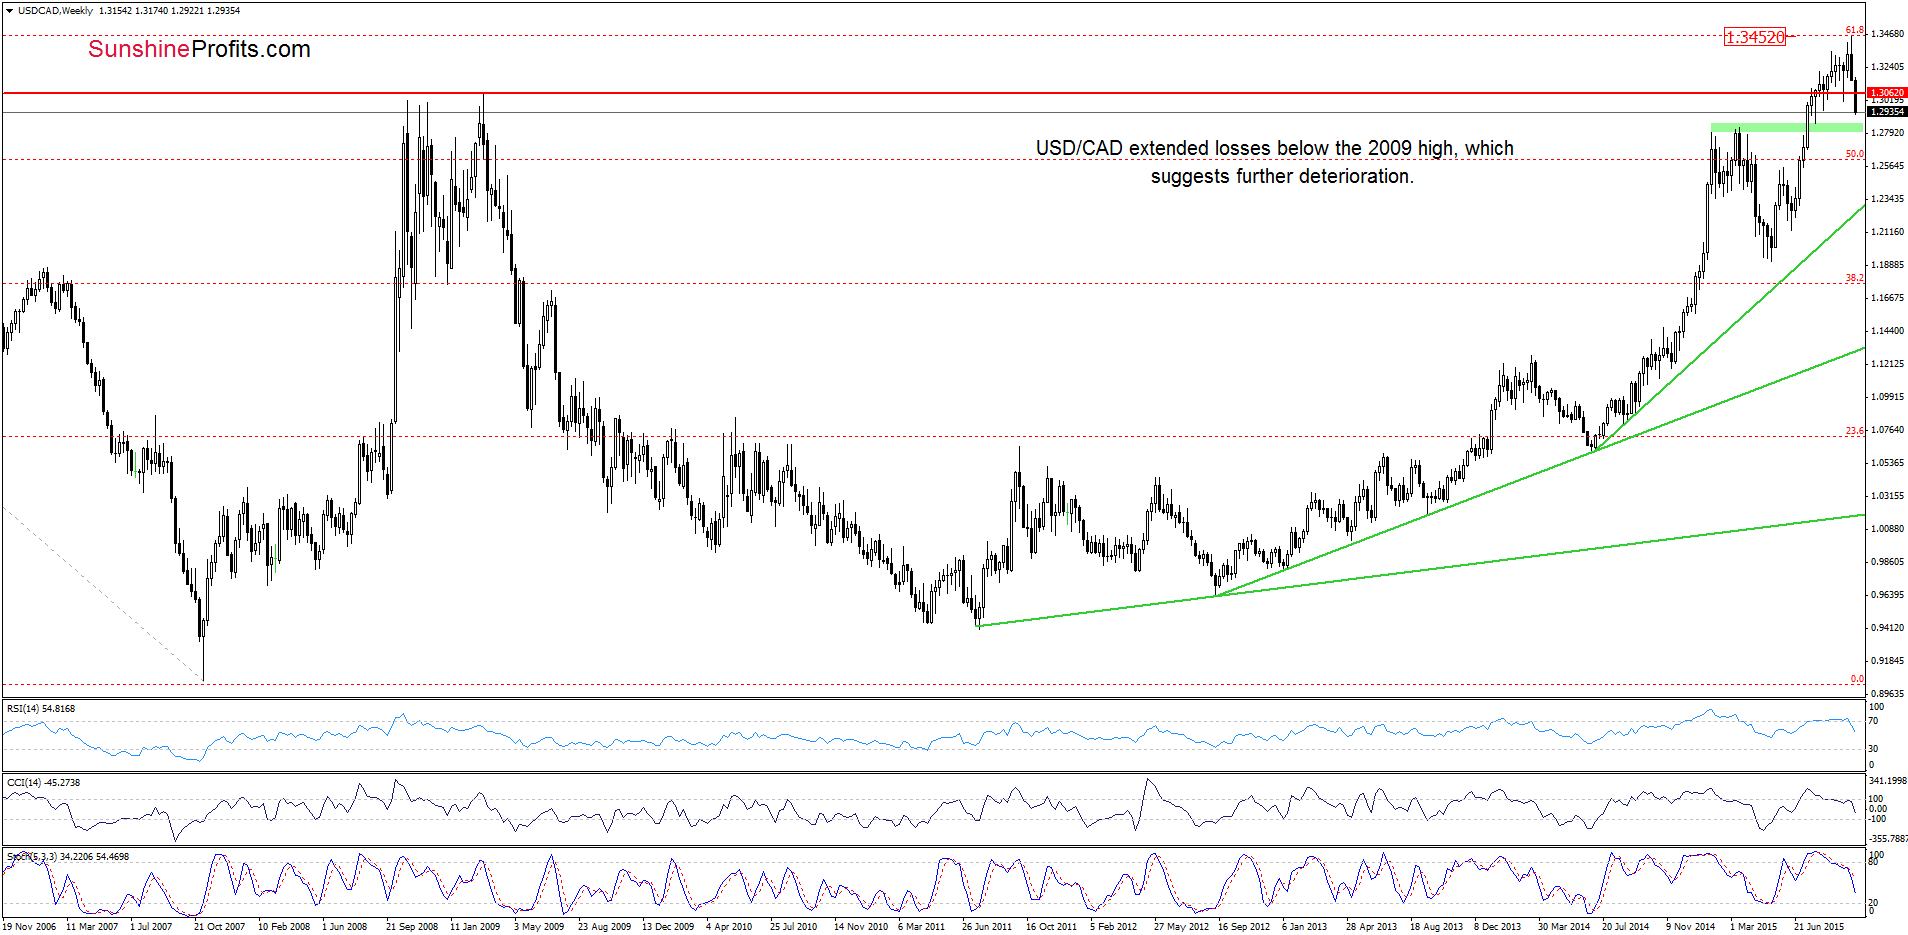
Task: Click the 1.03155 price axis value
Action: pyautogui.click(x=1887, y=496)
